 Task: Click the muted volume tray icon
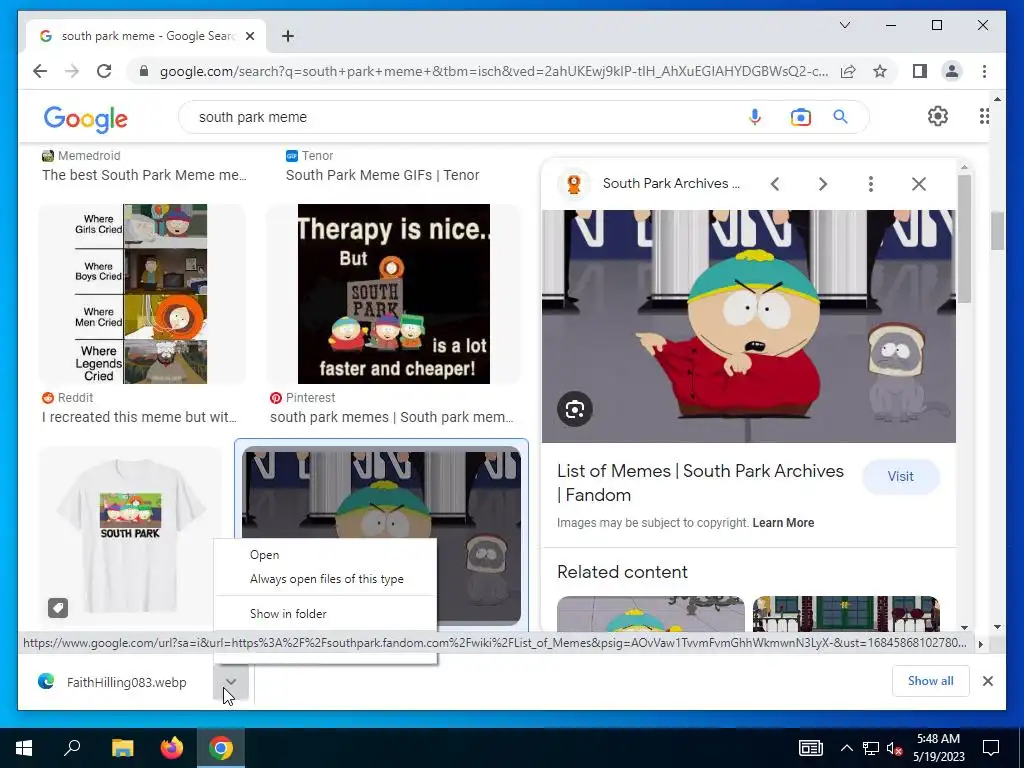click(894, 748)
